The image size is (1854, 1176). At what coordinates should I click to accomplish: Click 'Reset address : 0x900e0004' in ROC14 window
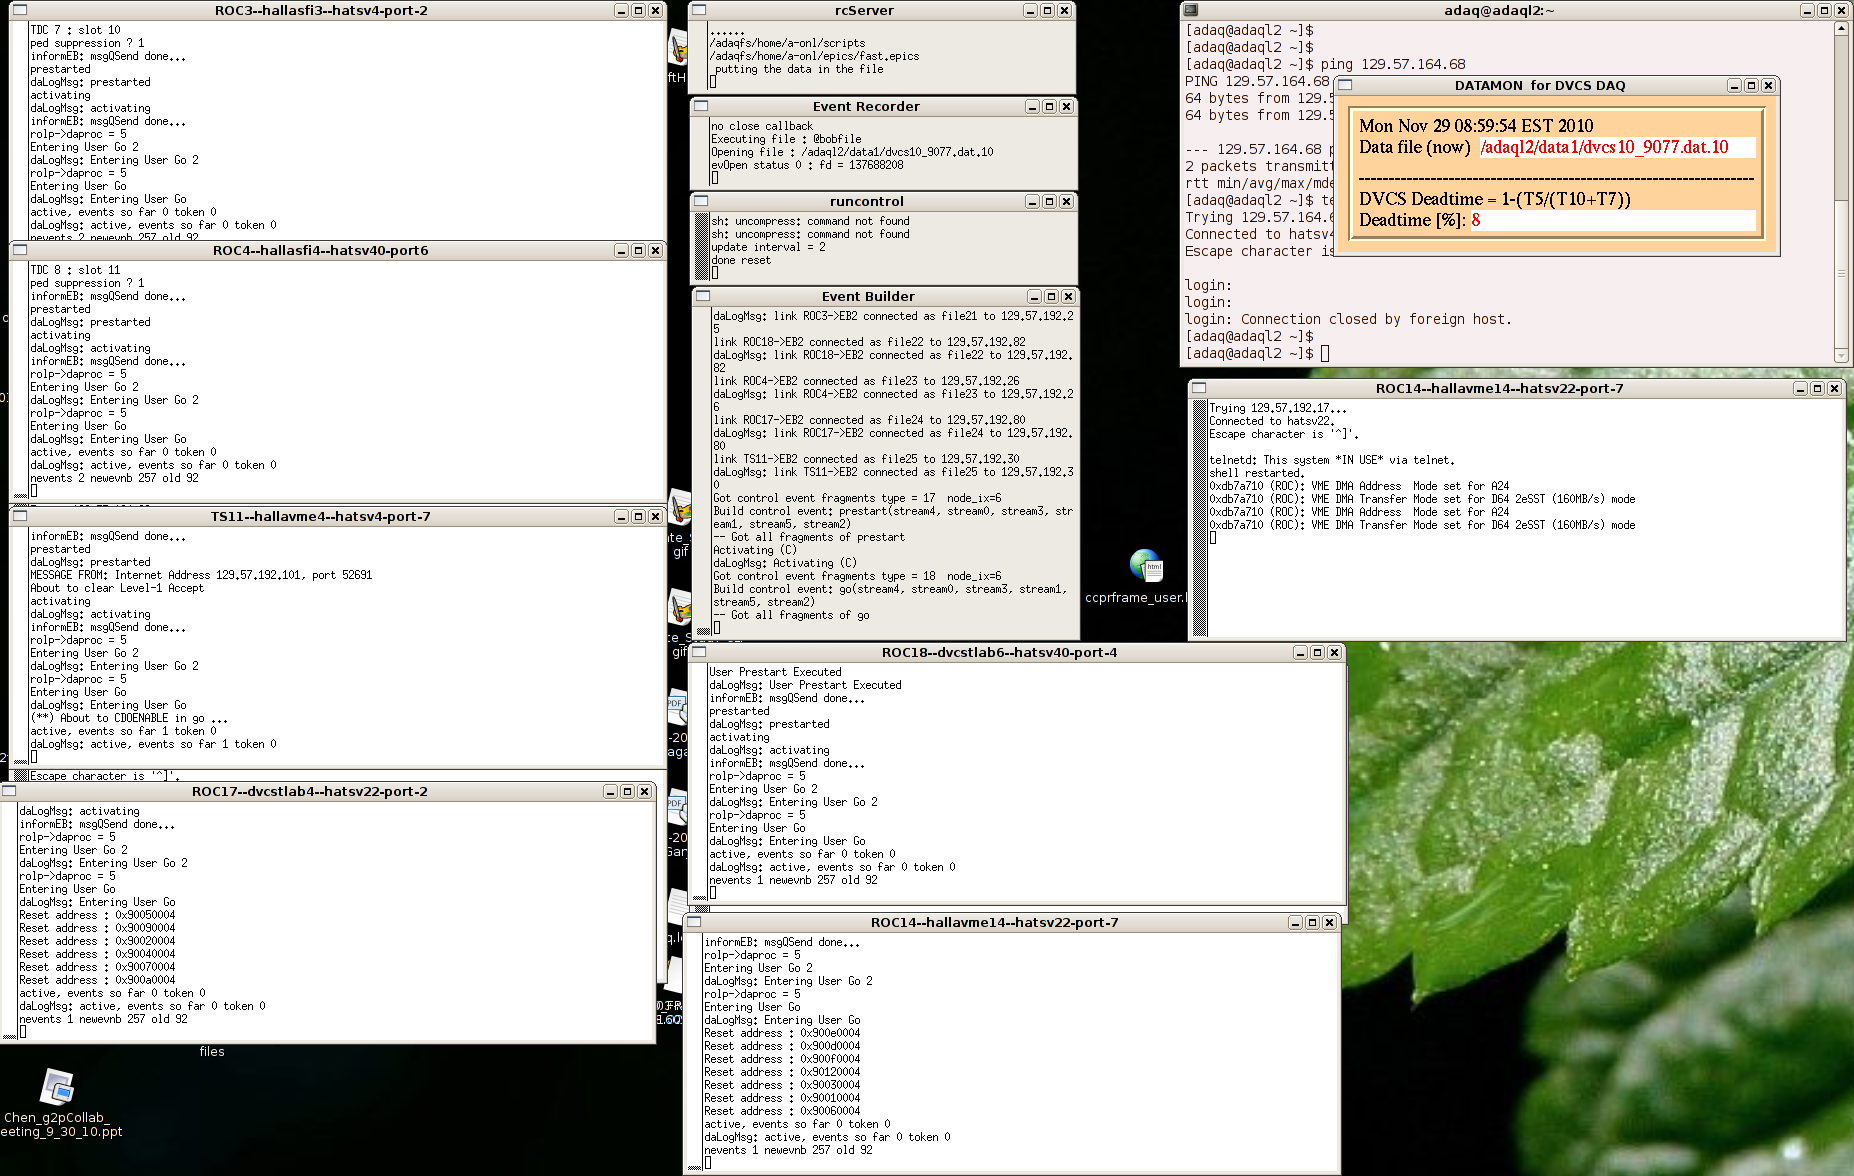782,1033
